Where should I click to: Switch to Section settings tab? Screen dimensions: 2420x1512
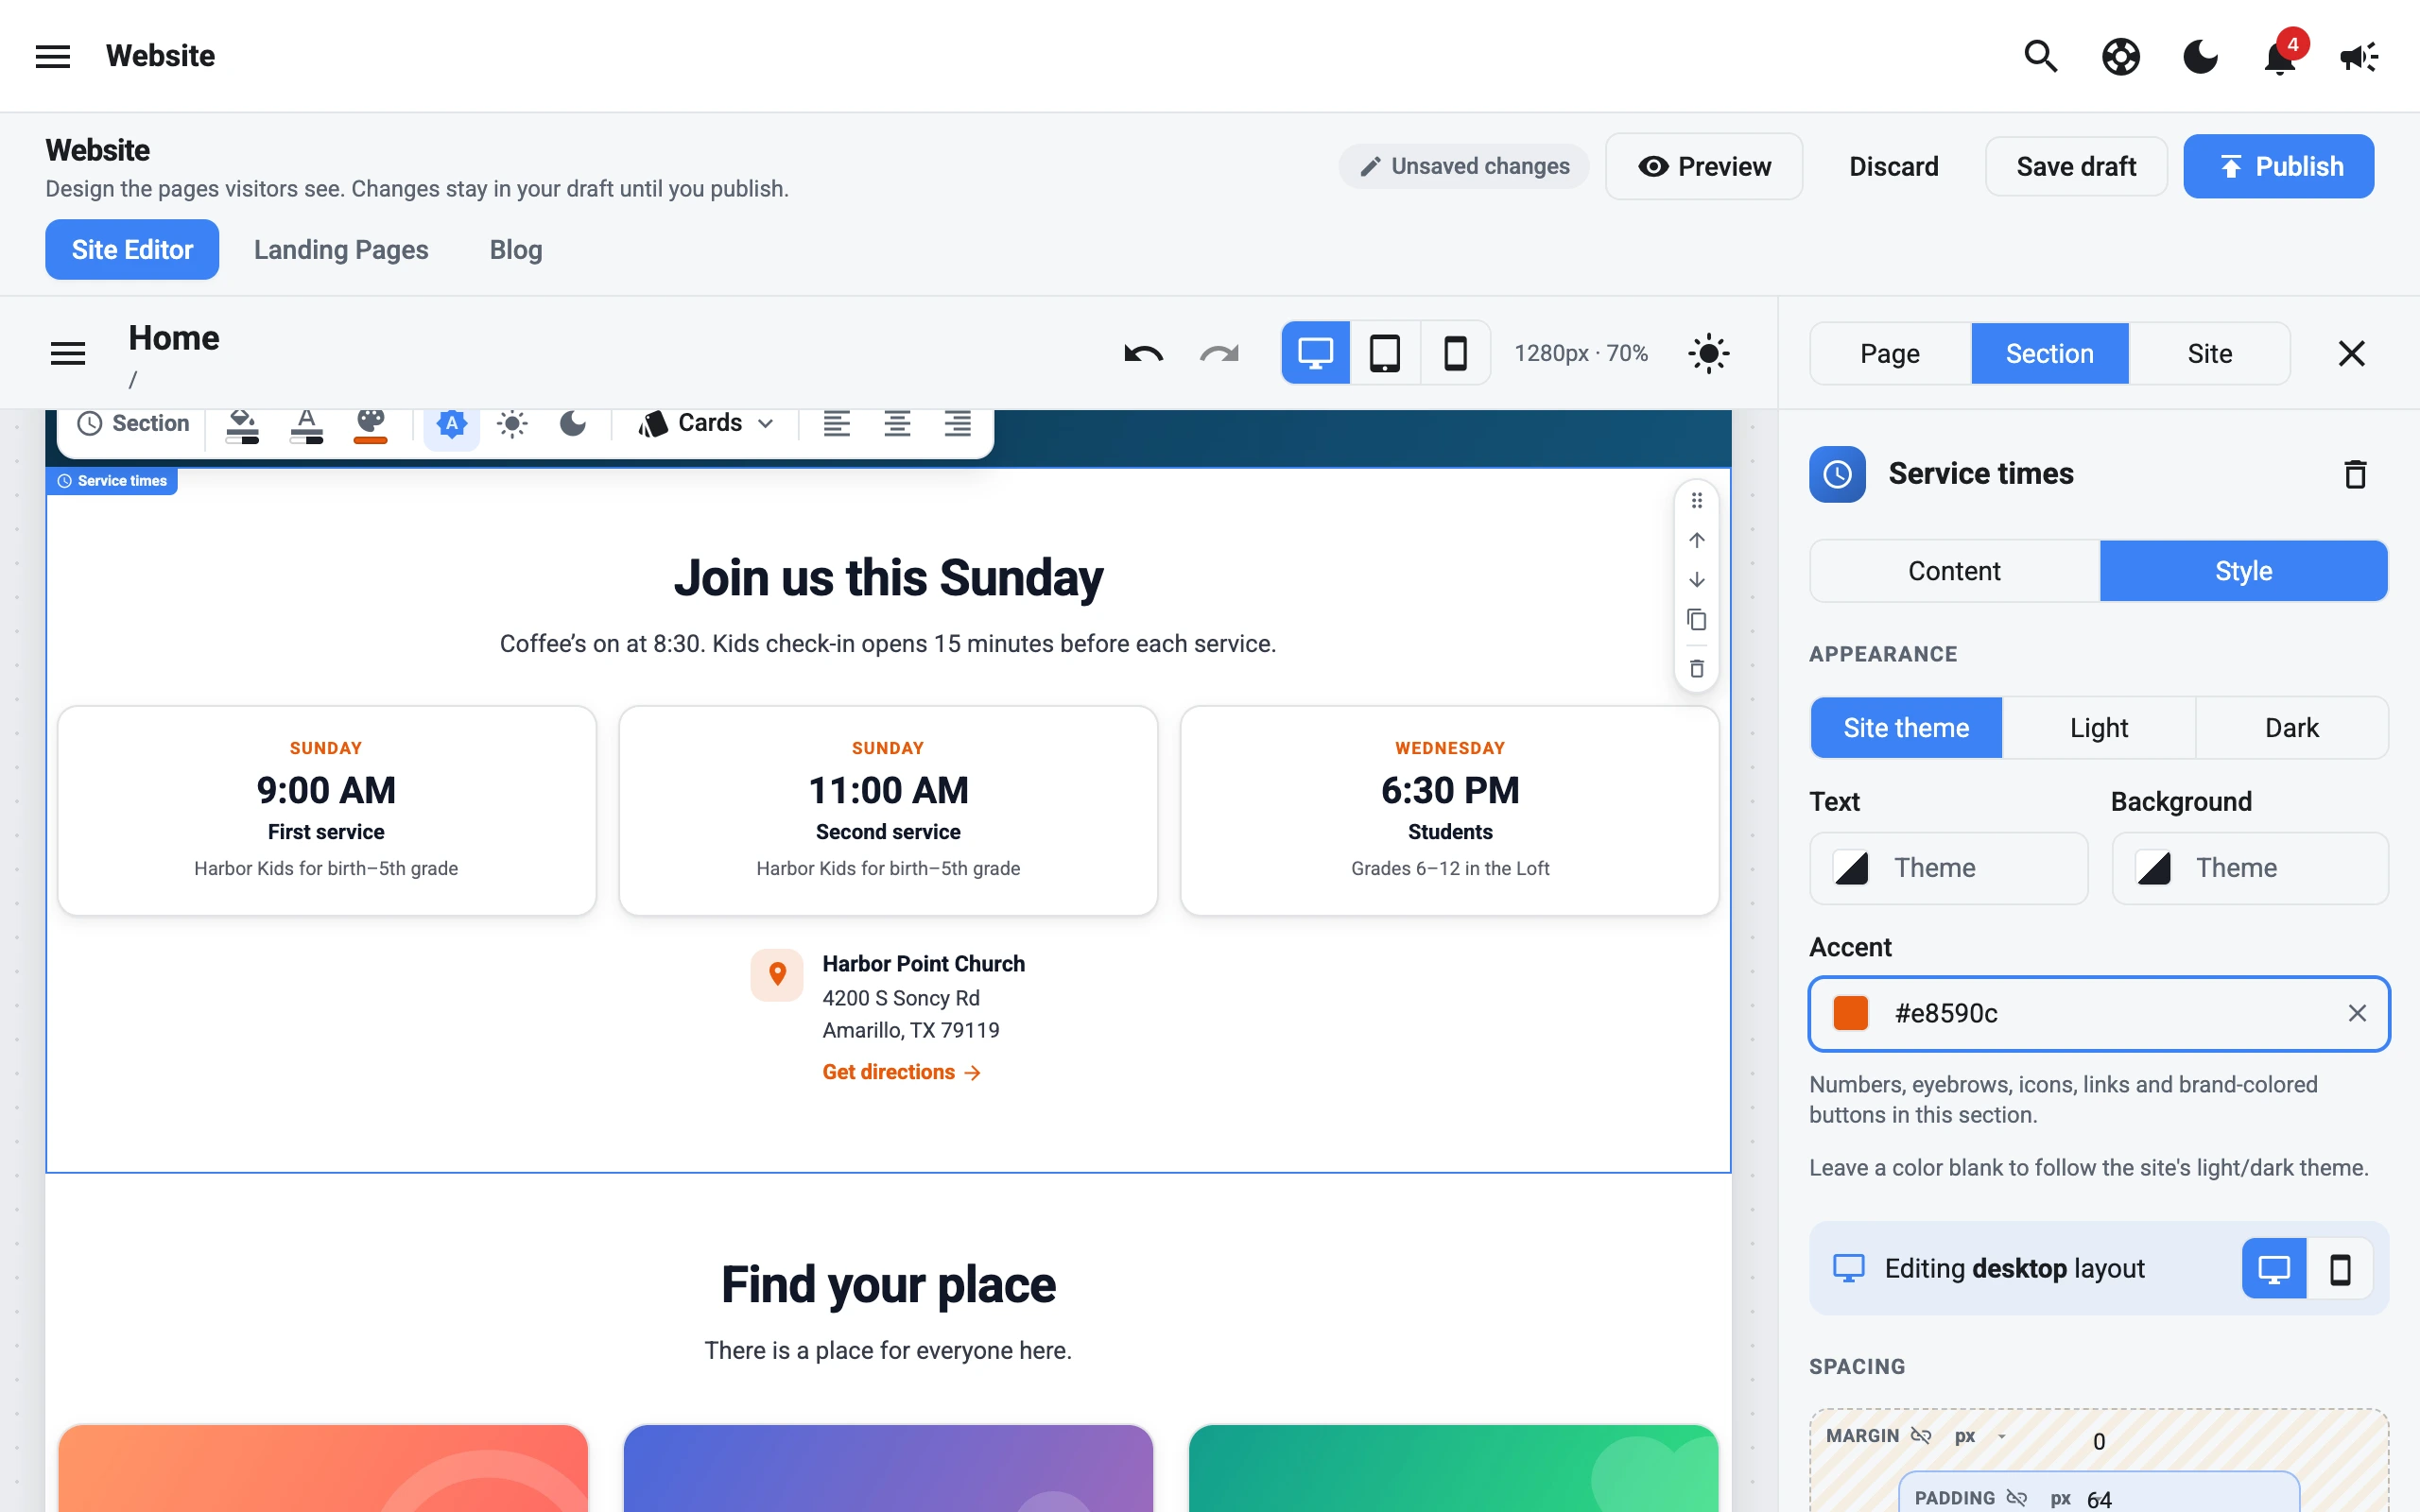[2050, 353]
